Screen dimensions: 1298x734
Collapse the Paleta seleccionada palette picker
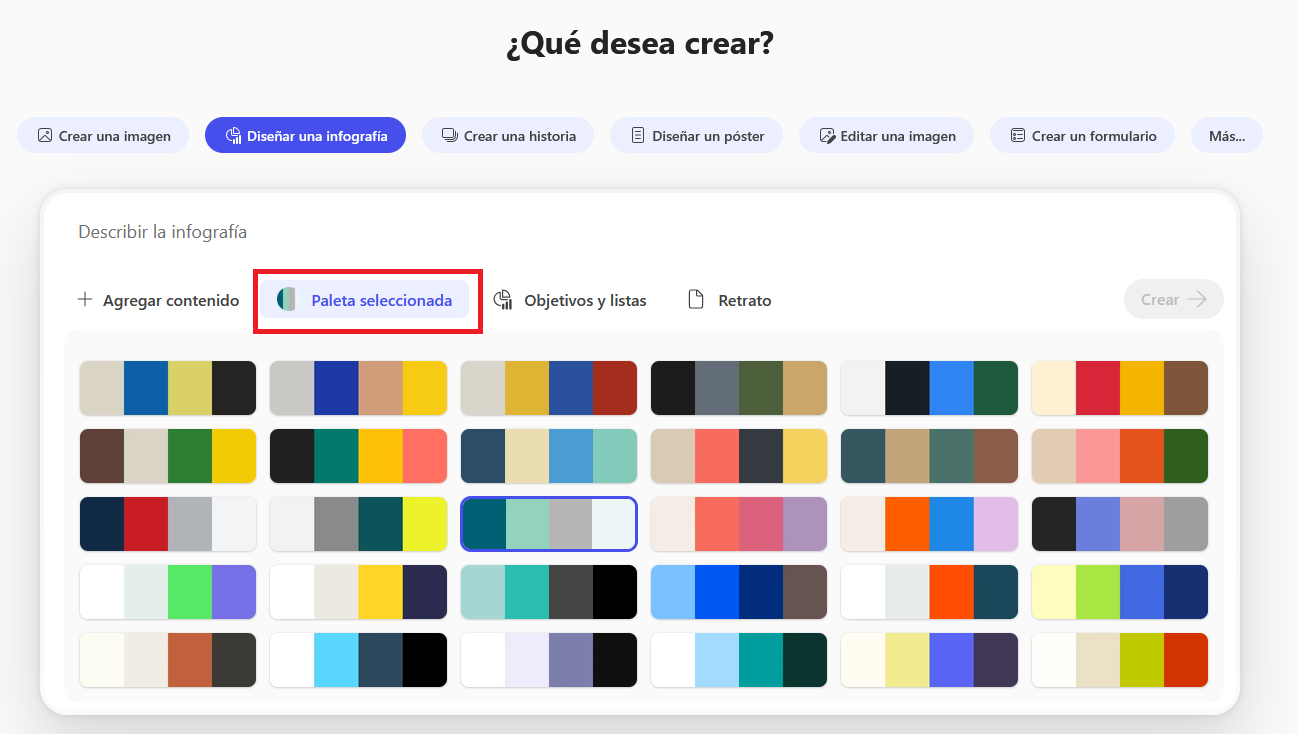(x=365, y=300)
